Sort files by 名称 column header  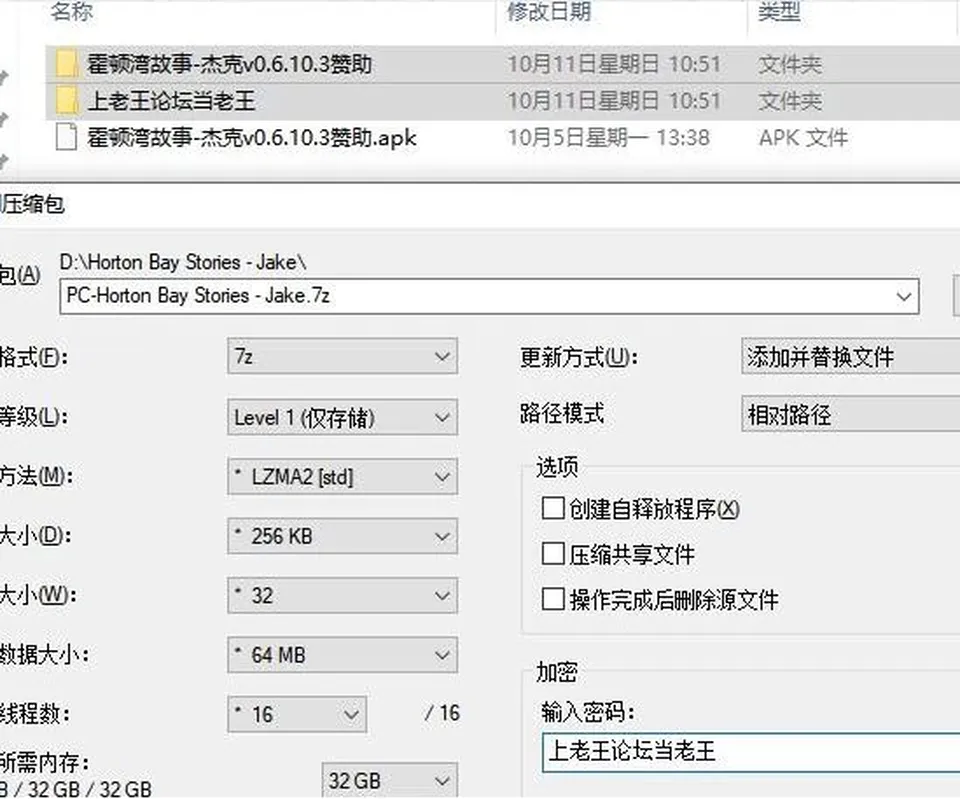[x=72, y=11]
